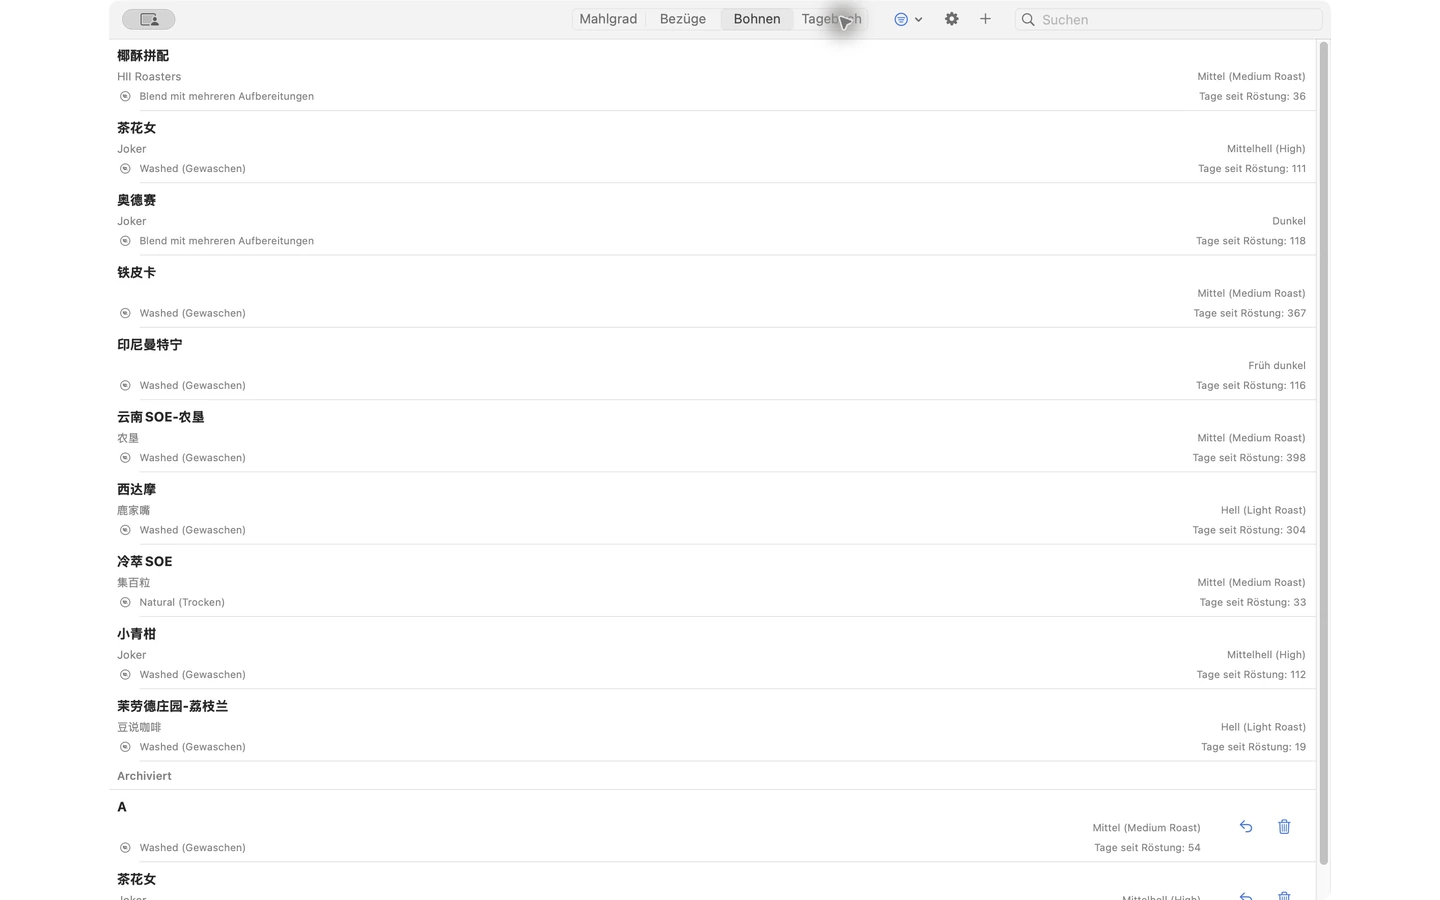Screen dimensions: 1440x900
Task: Select the 奥德赛 bean title
Action: (x=136, y=200)
